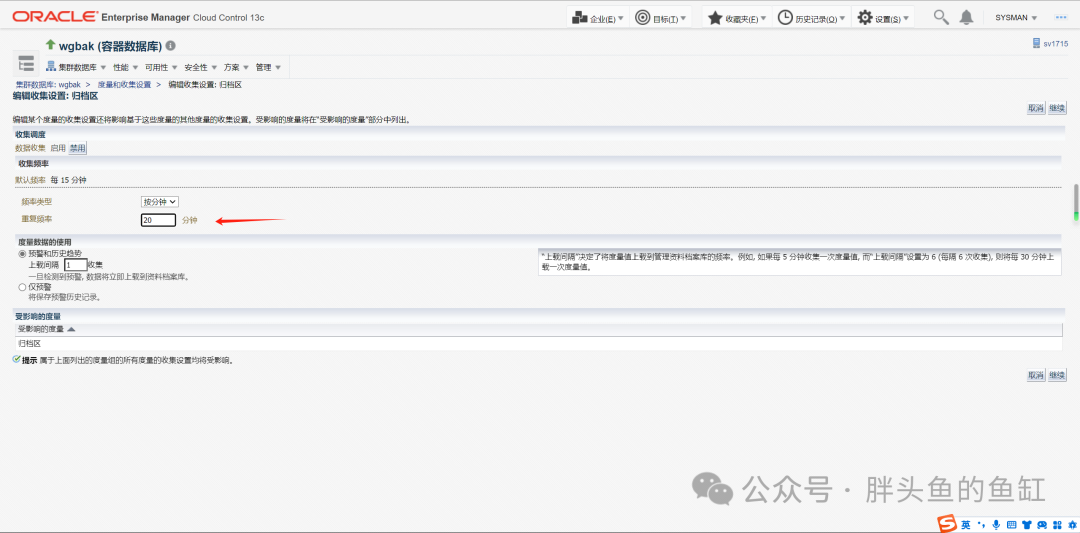Expand the 目标(T) menu arrow

[684, 19]
